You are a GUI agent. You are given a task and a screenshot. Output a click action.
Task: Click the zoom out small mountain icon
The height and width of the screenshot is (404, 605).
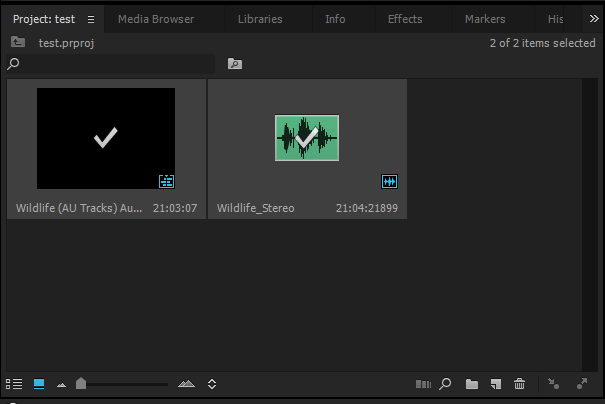tap(62, 384)
